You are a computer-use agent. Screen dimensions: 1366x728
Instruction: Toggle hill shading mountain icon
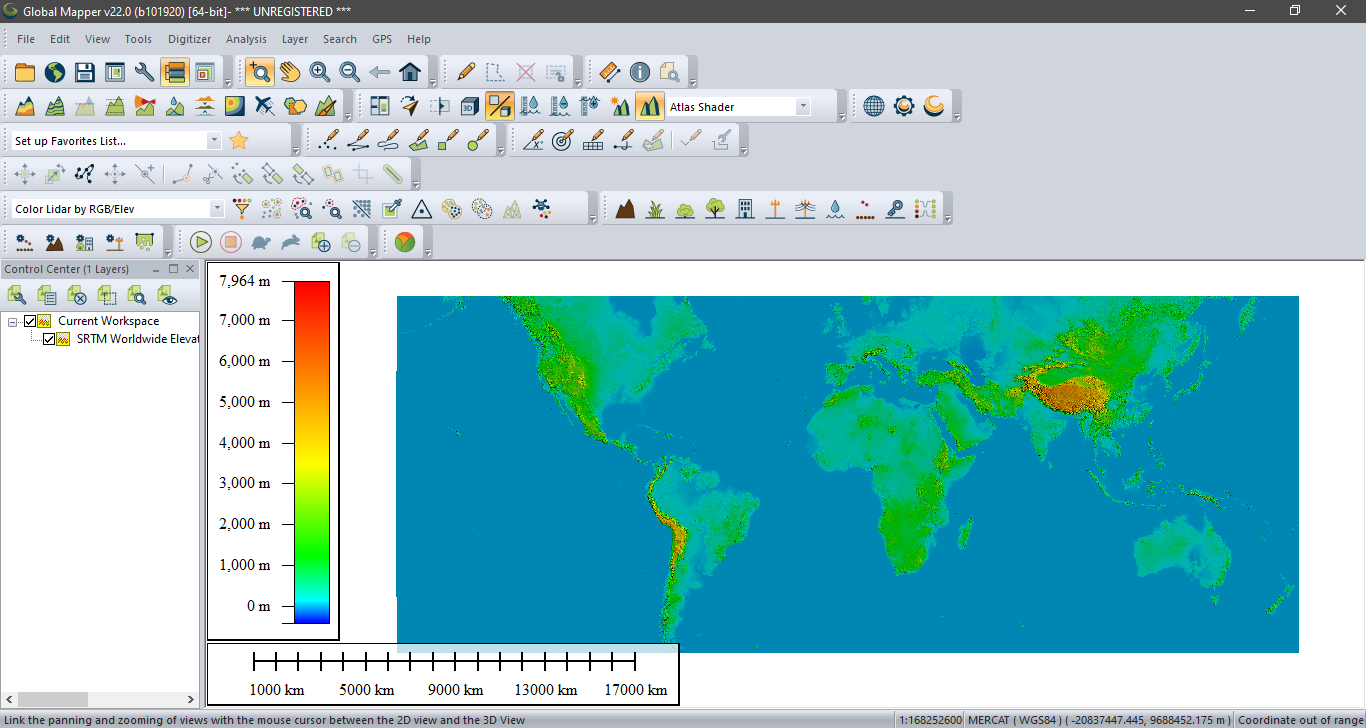click(x=650, y=106)
